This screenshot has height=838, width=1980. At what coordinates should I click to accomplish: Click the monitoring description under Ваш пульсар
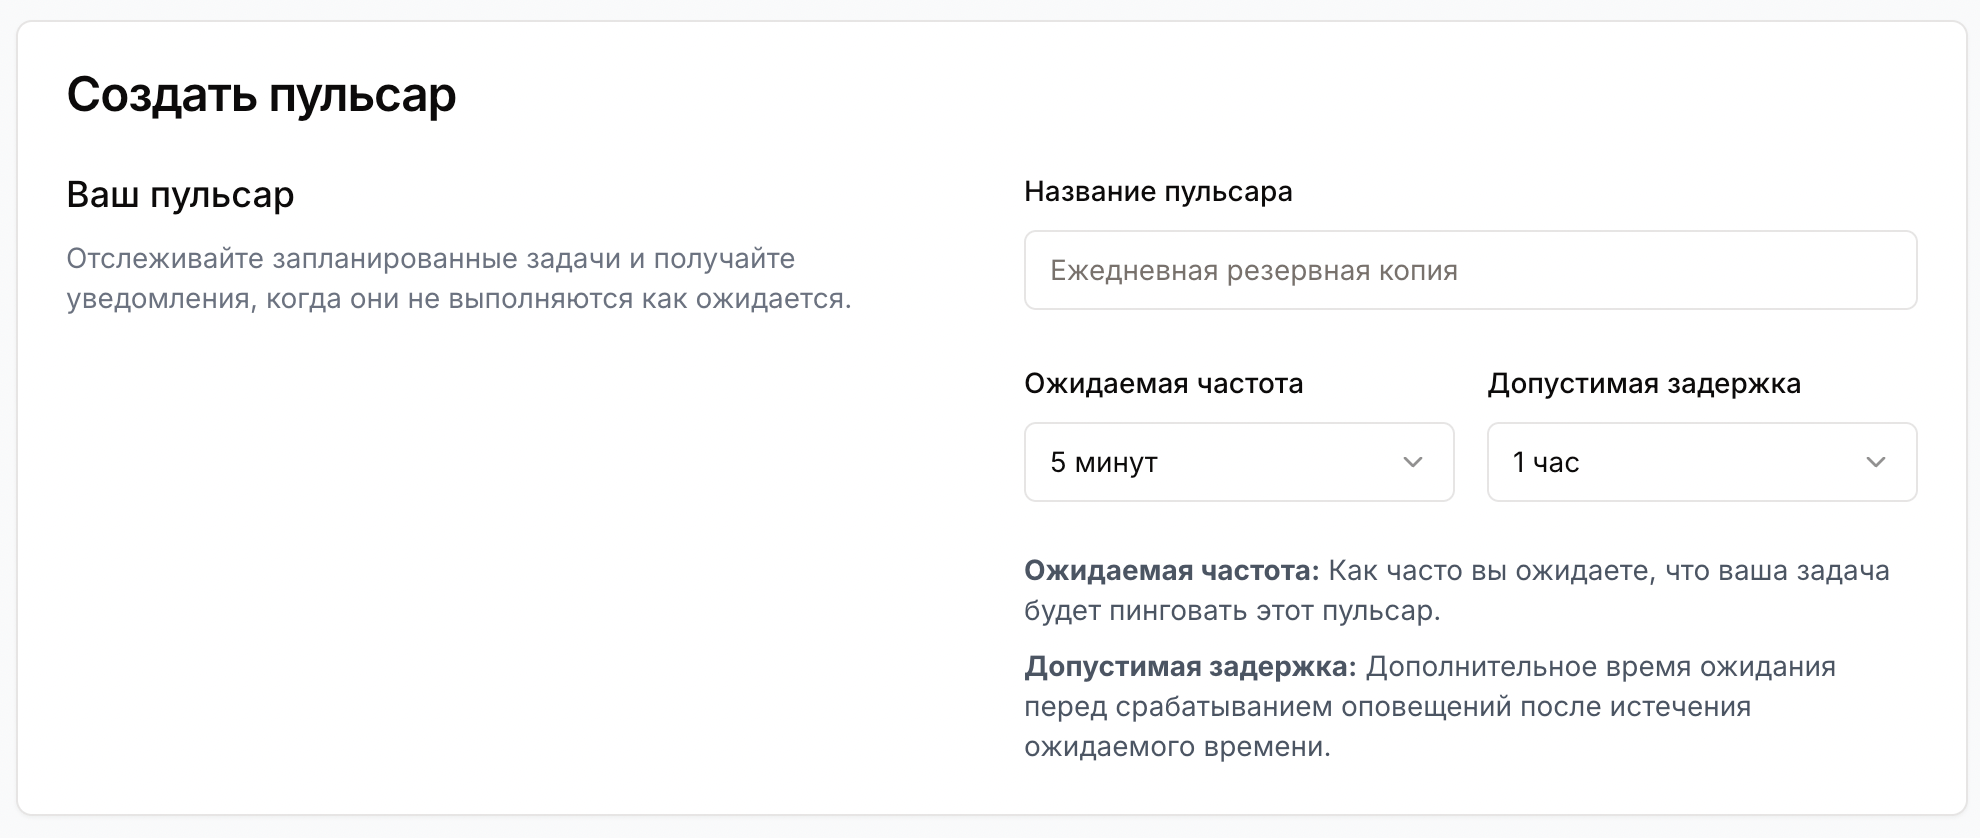[459, 279]
